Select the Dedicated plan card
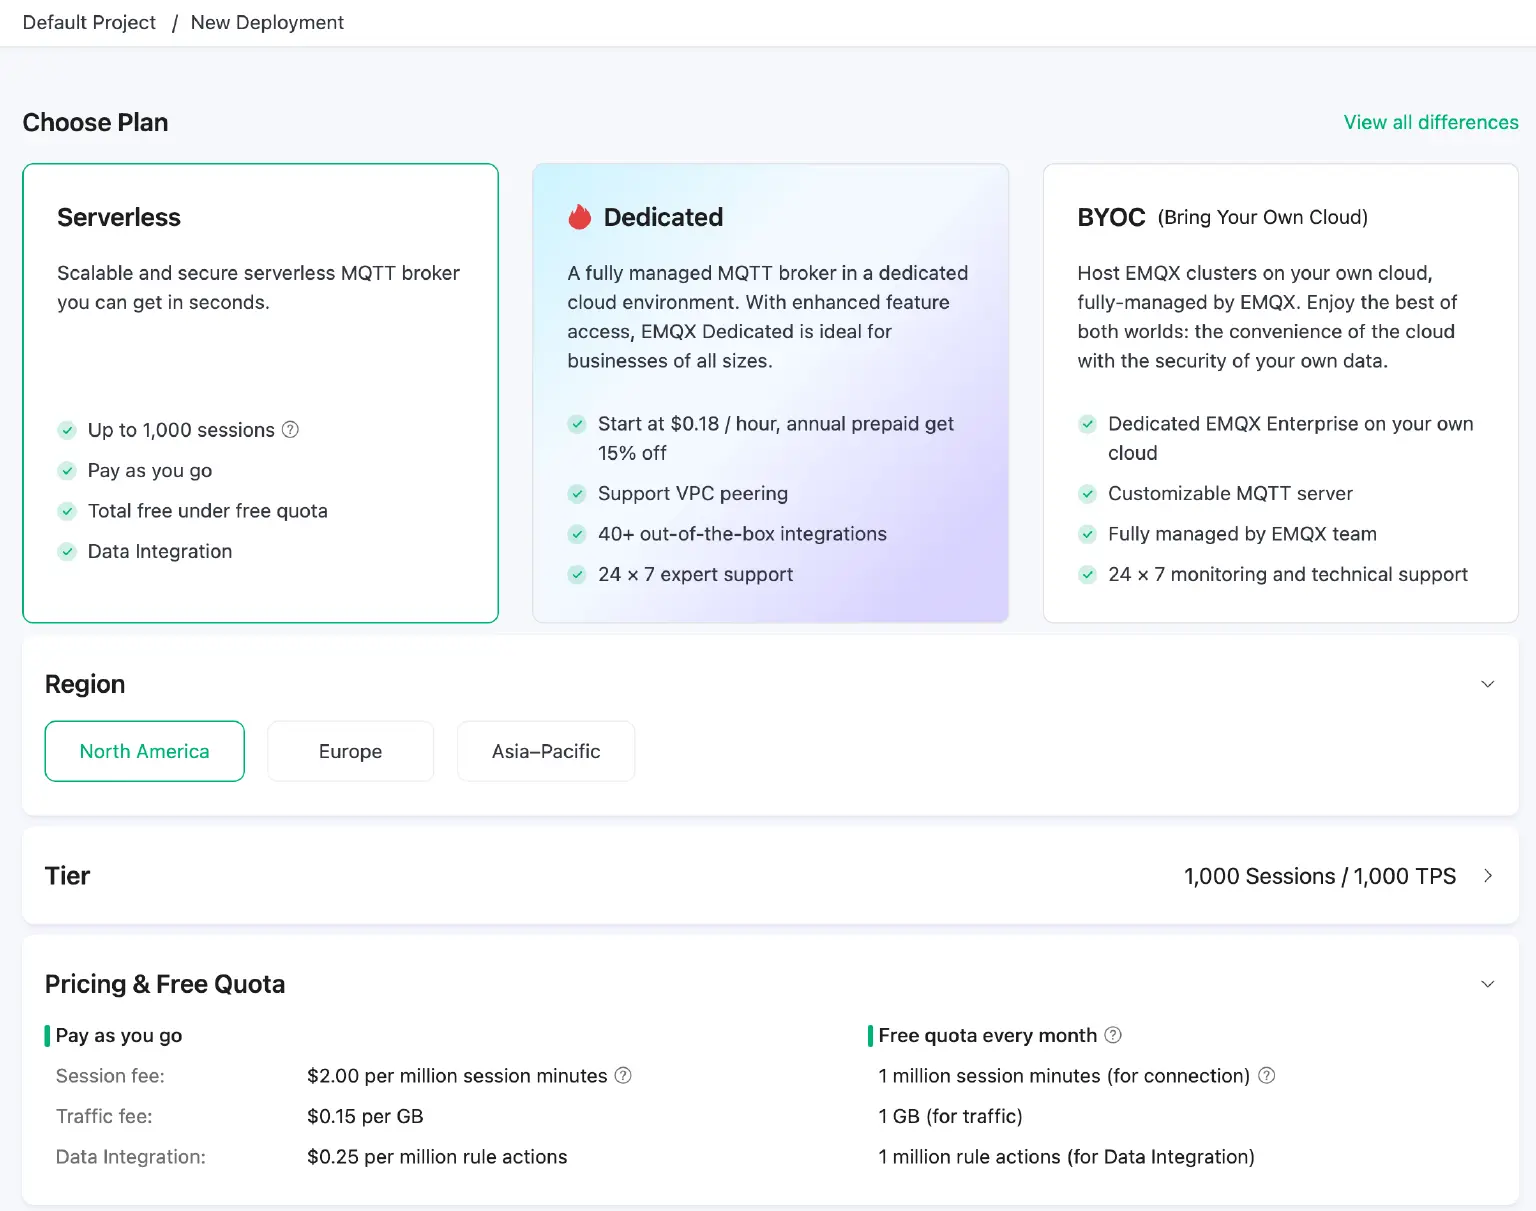Image resolution: width=1536 pixels, height=1211 pixels. point(770,390)
